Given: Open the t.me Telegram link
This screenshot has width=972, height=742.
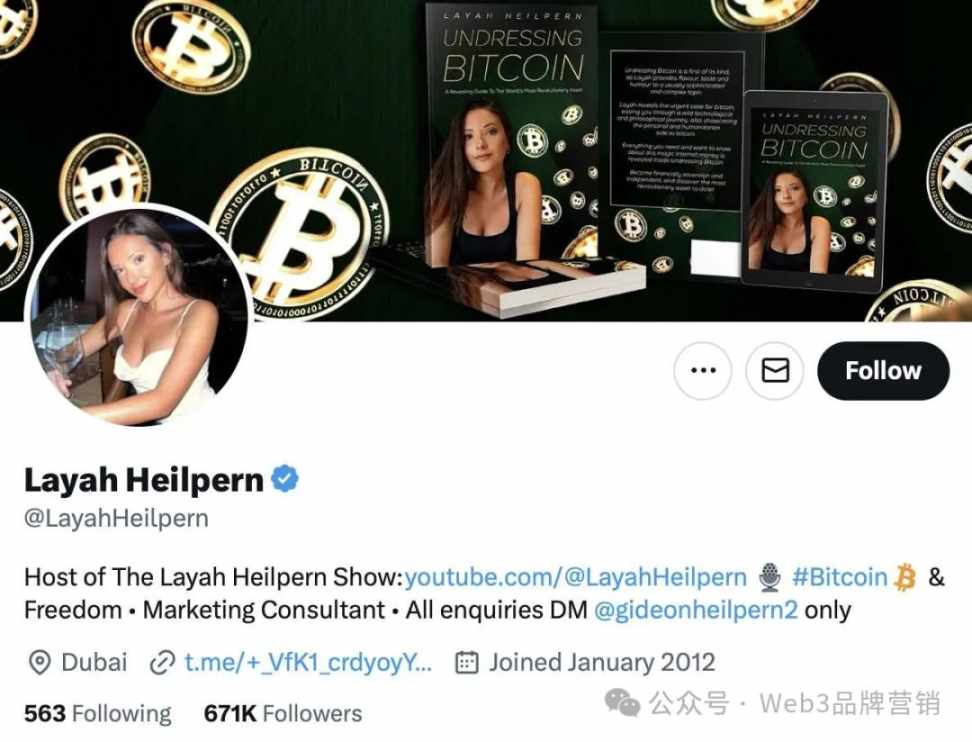Looking at the screenshot, I should tap(309, 663).
